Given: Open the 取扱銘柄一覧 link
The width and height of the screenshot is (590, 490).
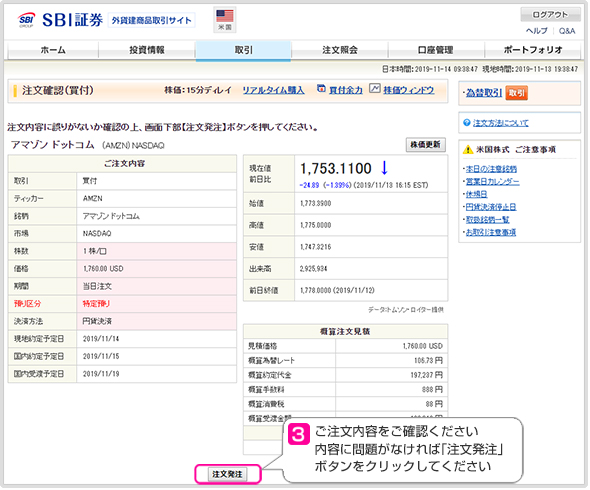Looking at the screenshot, I should [487, 219].
